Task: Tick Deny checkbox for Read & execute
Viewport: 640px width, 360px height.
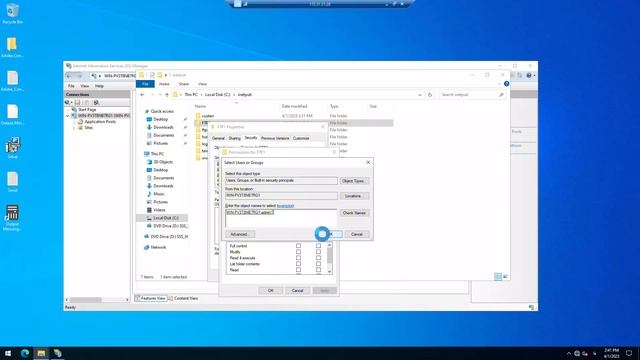Action: click(x=318, y=258)
